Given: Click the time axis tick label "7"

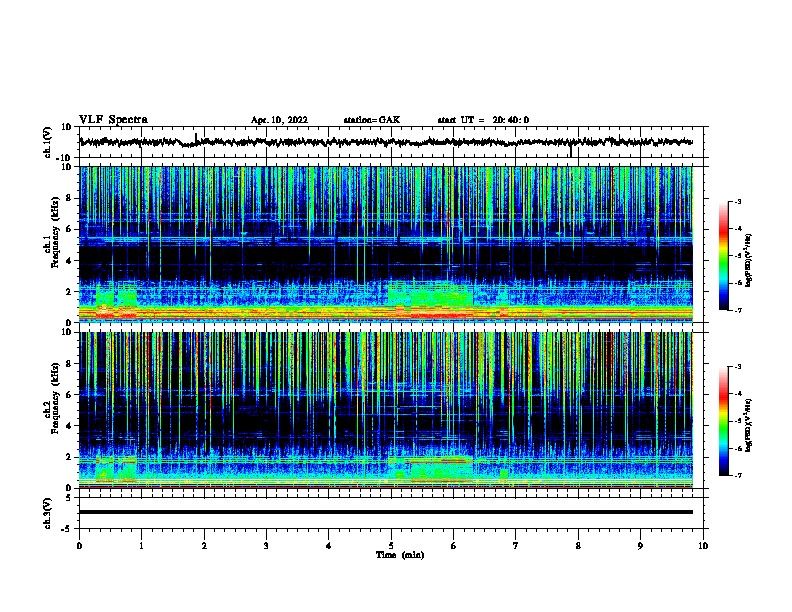Looking at the screenshot, I should point(516,546).
